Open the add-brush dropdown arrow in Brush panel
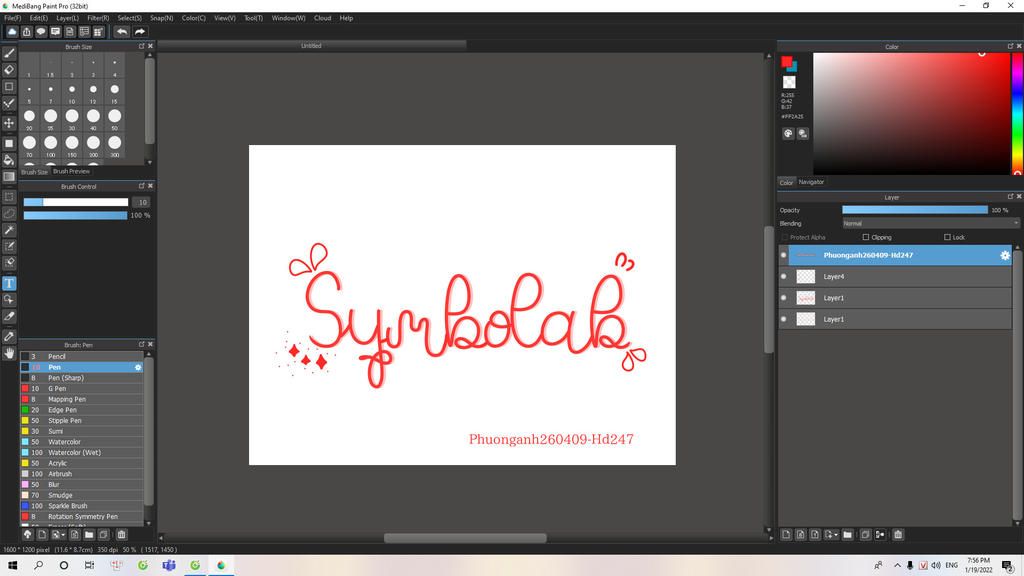 pyautogui.click(x=63, y=535)
